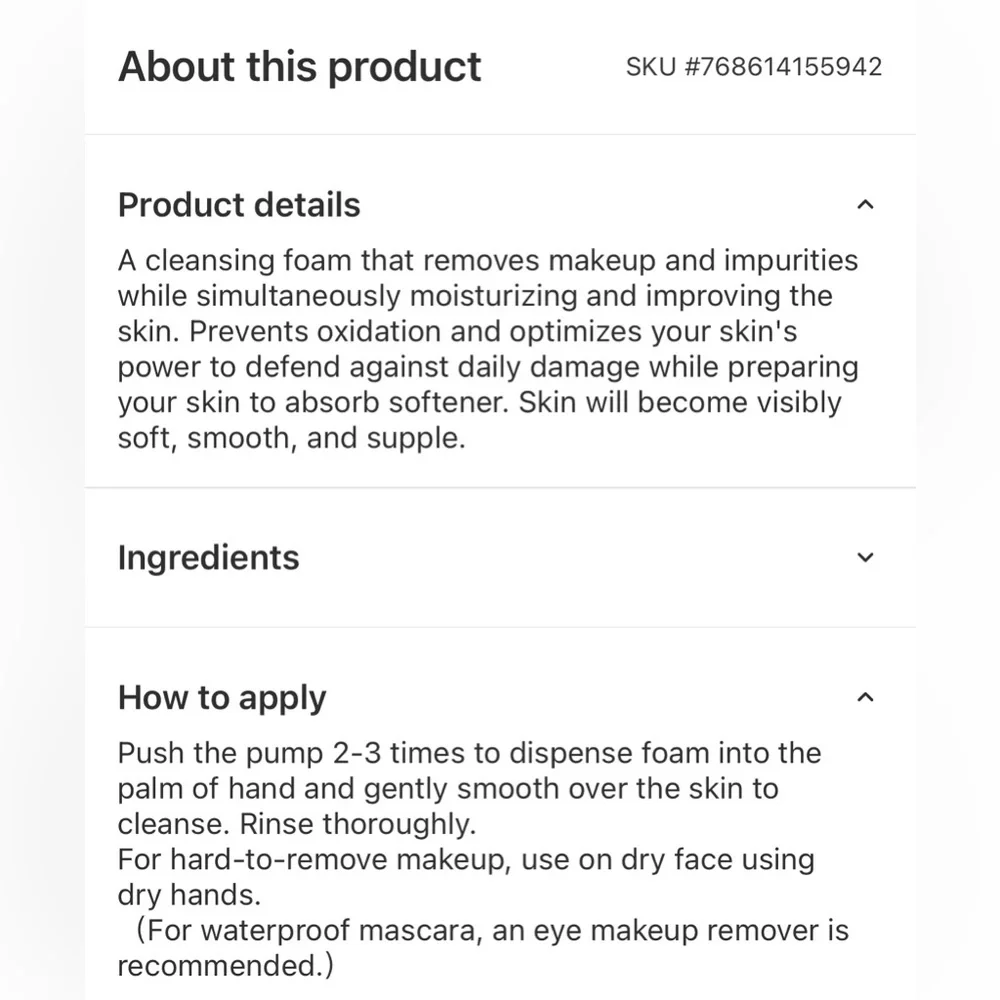Click the 'dry hands' text line
The image size is (1000, 1000).
click(190, 894)
